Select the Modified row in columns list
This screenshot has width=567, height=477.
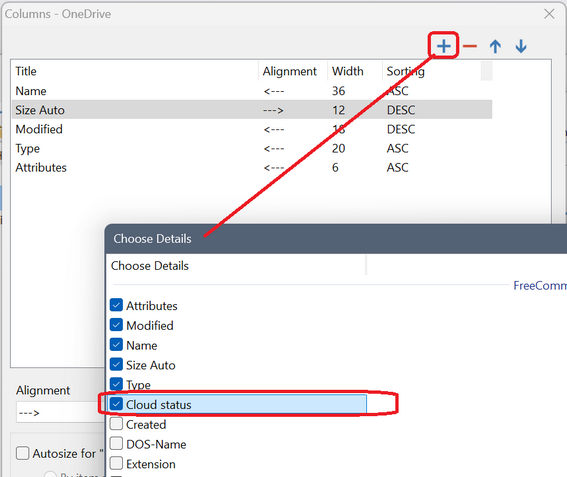pyautogui.click(x=252, y=129)
